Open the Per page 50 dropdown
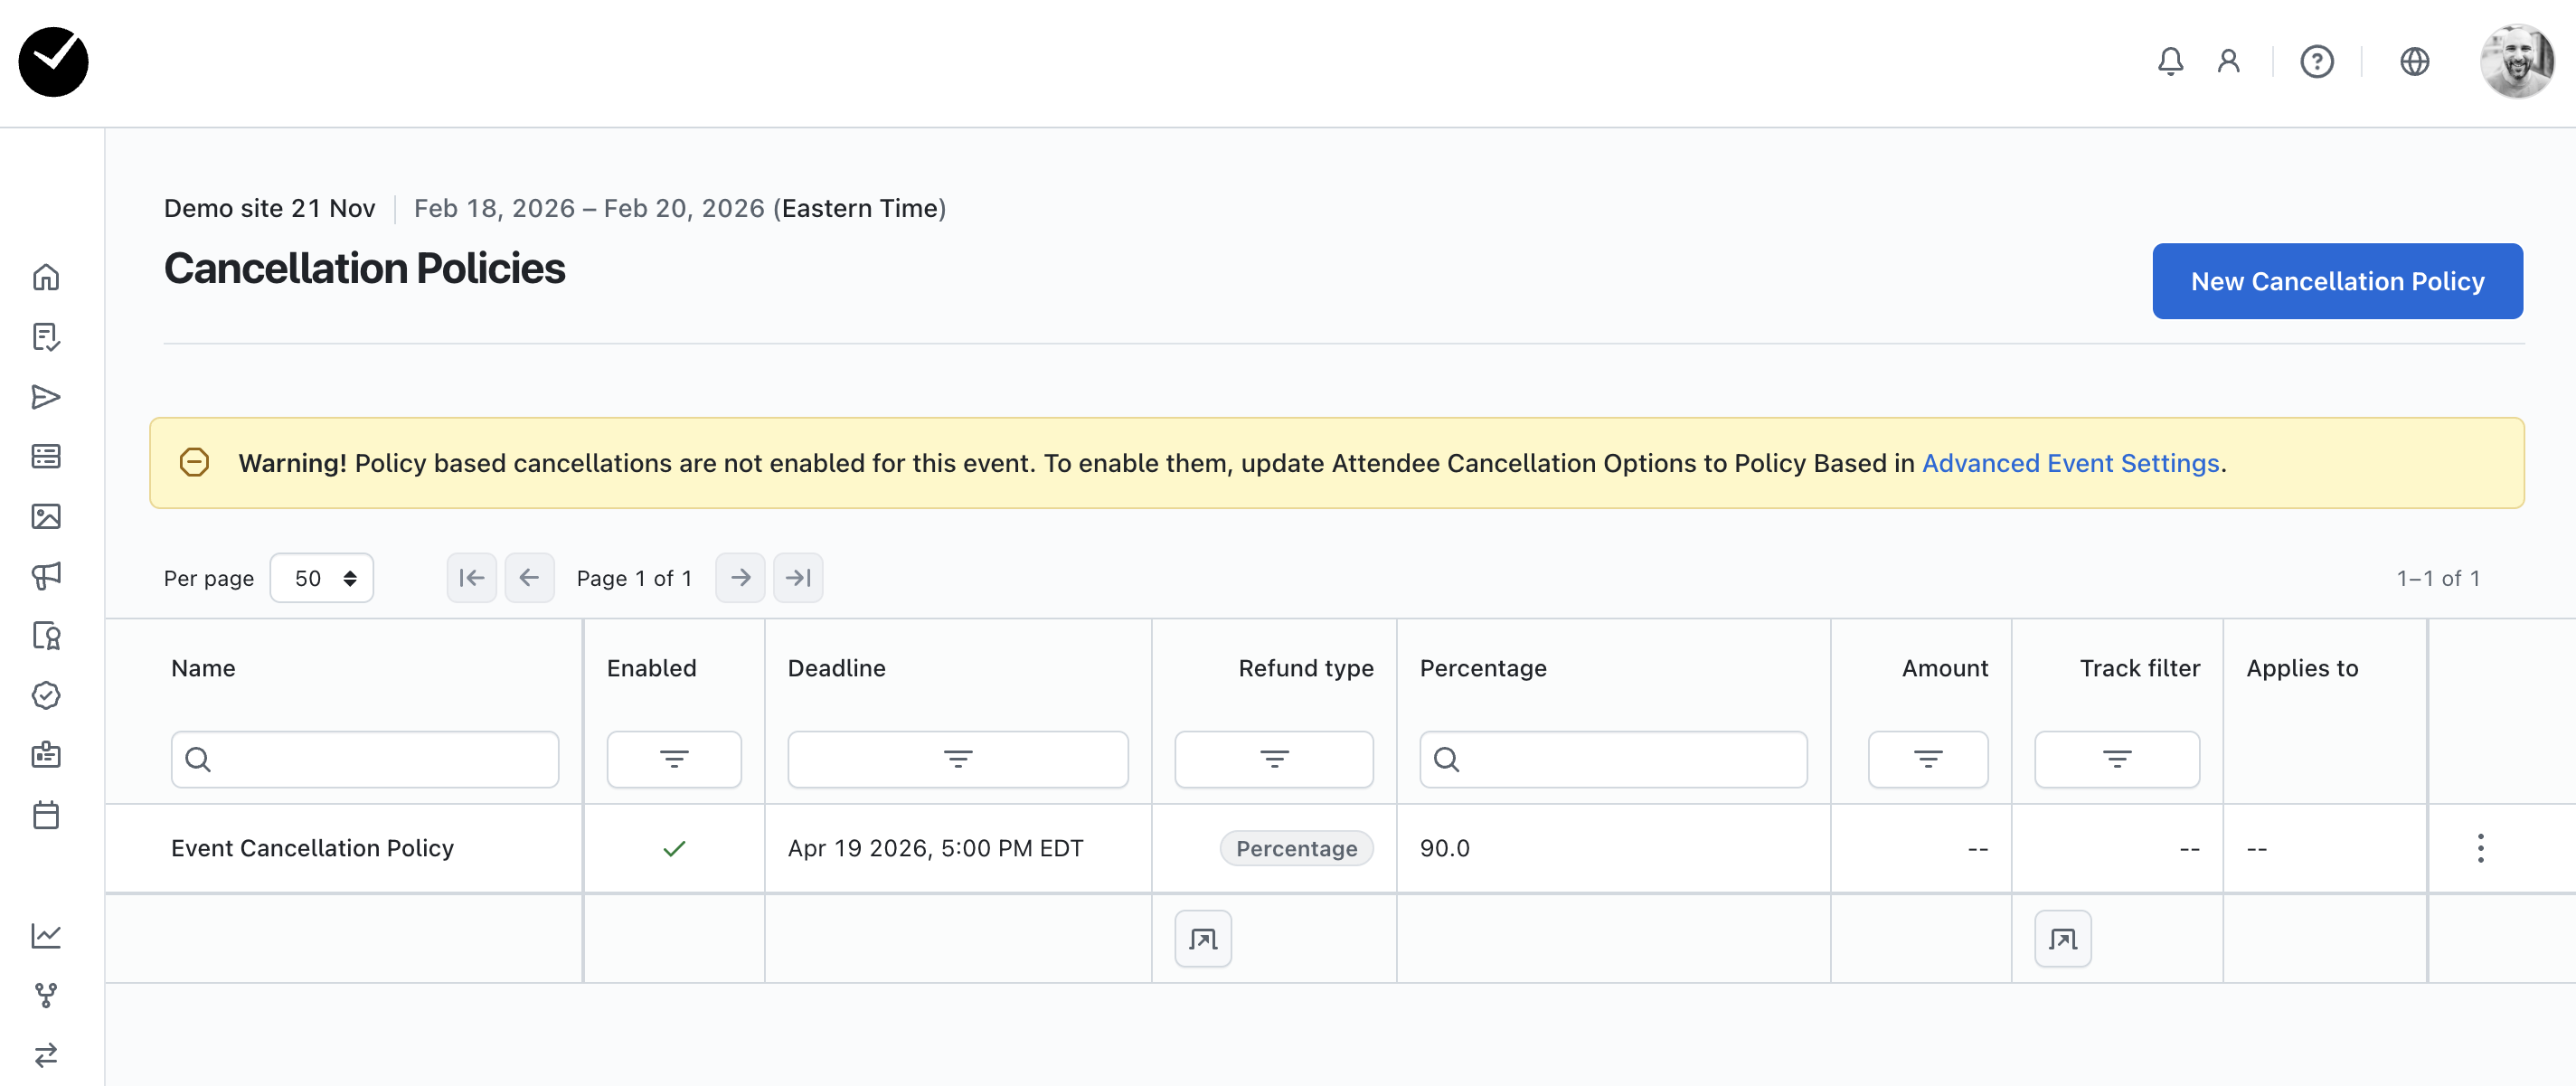The image size is (2576, 1086). coord(322,578)
